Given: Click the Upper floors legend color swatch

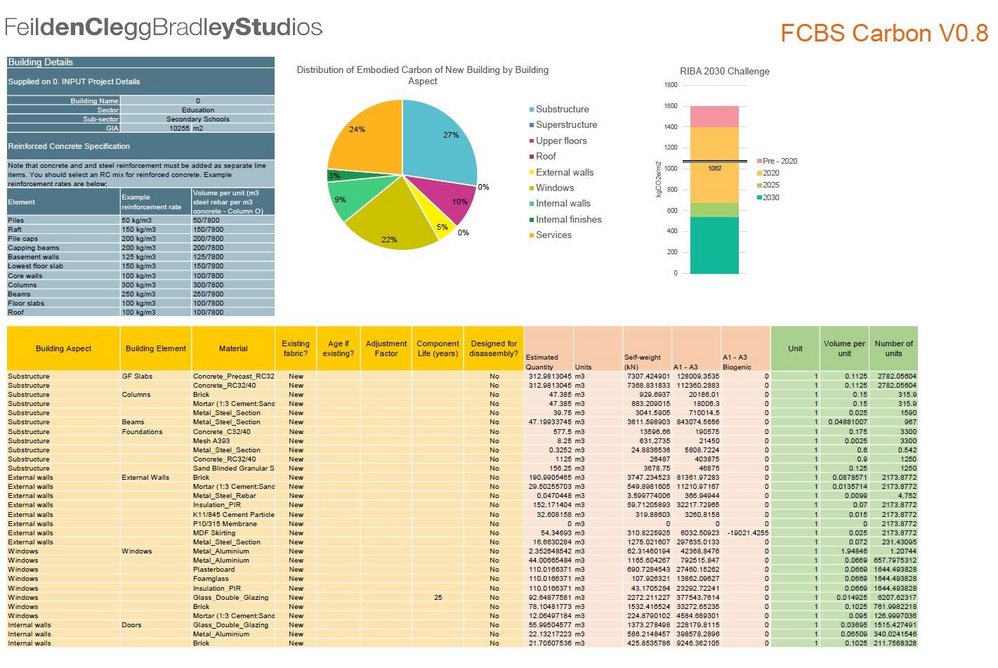Looking at the screenshot, I should pyautogui.click(x=531, y=141).
